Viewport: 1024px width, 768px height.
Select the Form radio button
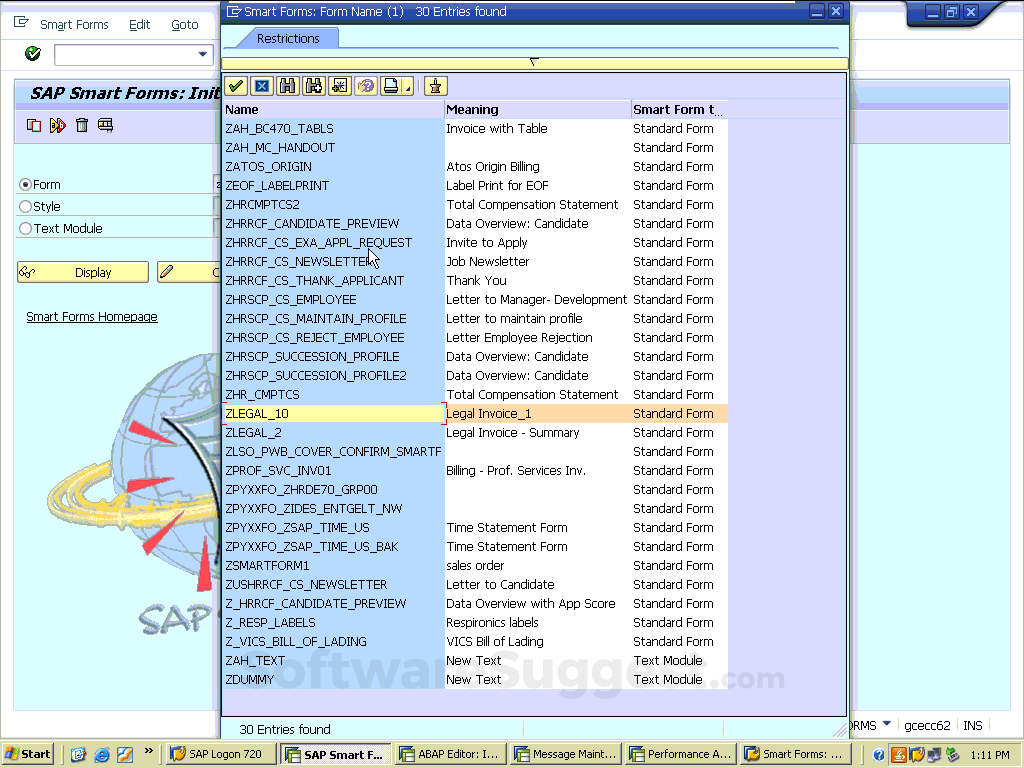pyautogui.click(x=26, y=185)
